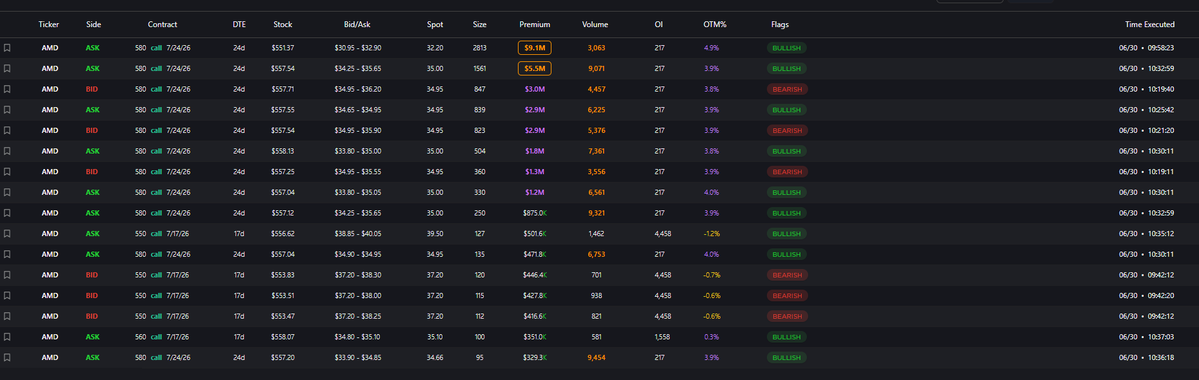
Task: Click the OI value 1,558
Action: [x=662, y=336]
